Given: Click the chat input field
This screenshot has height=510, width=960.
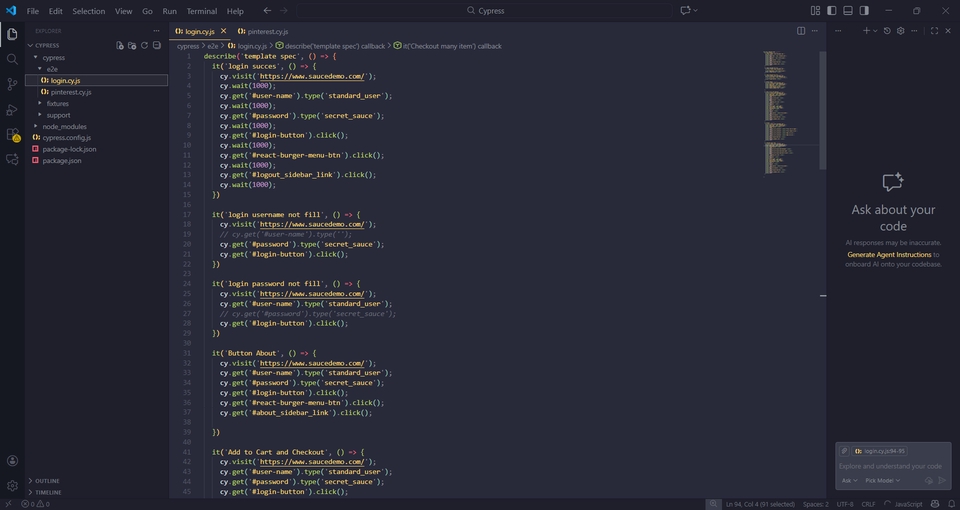Looking at the screenshot, I should click(x=892, y=466).
